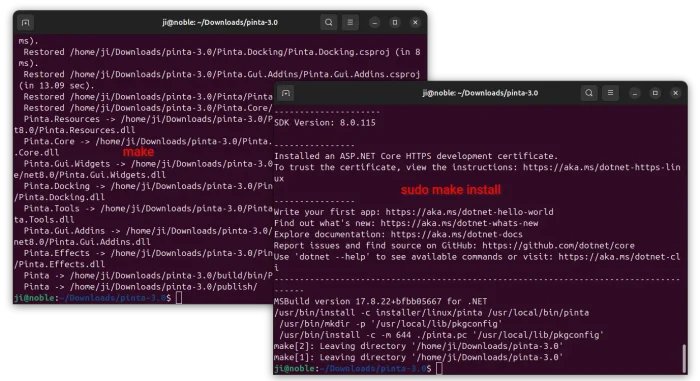Viewport: 700px width, 381px height.
Task: Open the dotnet-https-linux link in front terminal
Action: [x=601, y=167]
